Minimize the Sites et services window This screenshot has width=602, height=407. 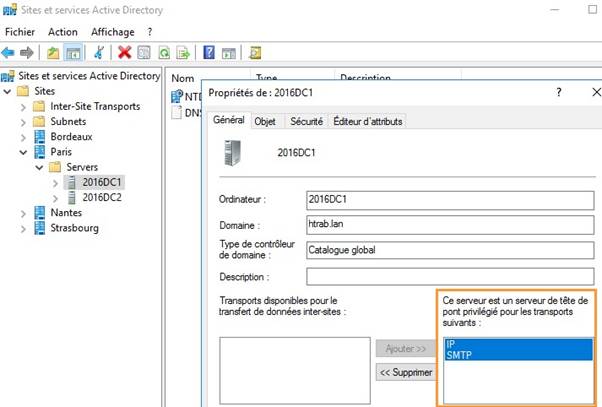[x=555, y=10]
